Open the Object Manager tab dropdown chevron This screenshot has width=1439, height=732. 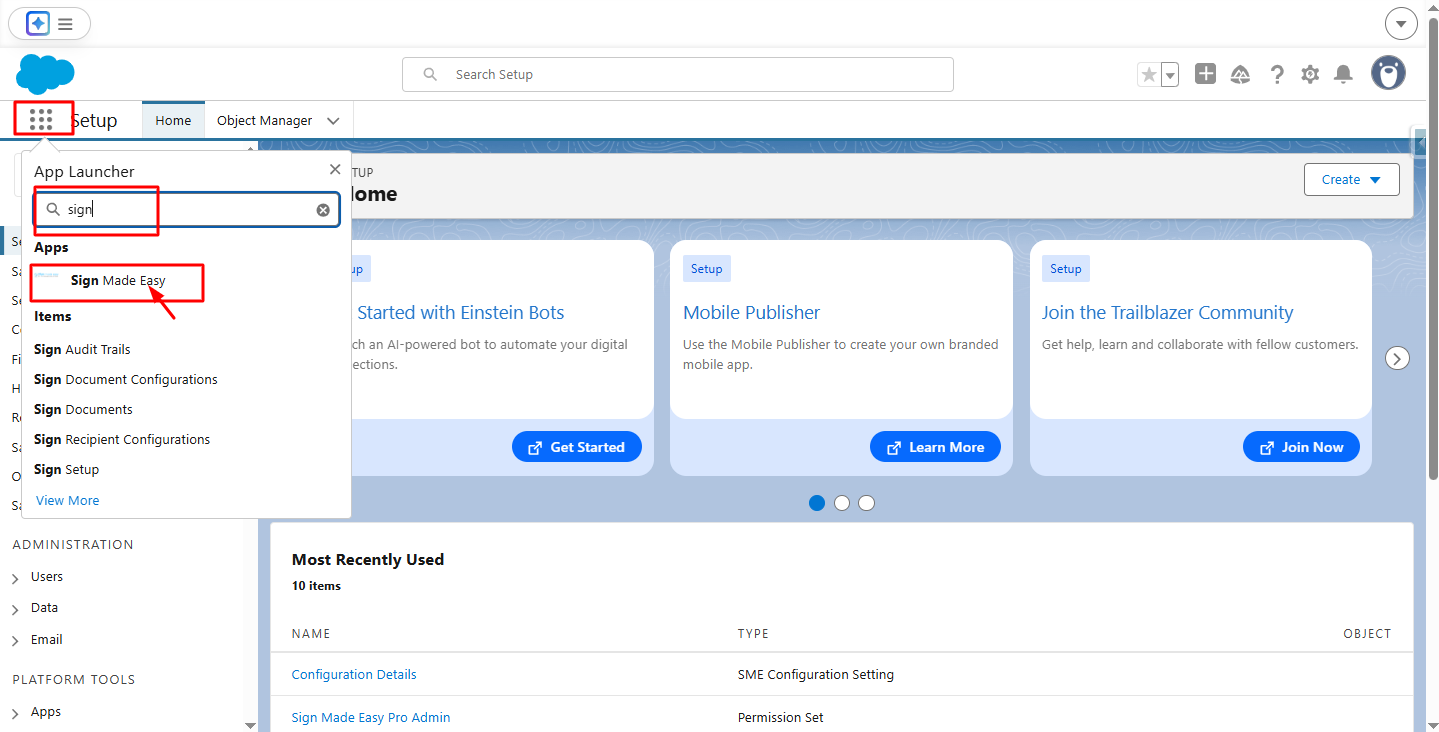[333, 121]
